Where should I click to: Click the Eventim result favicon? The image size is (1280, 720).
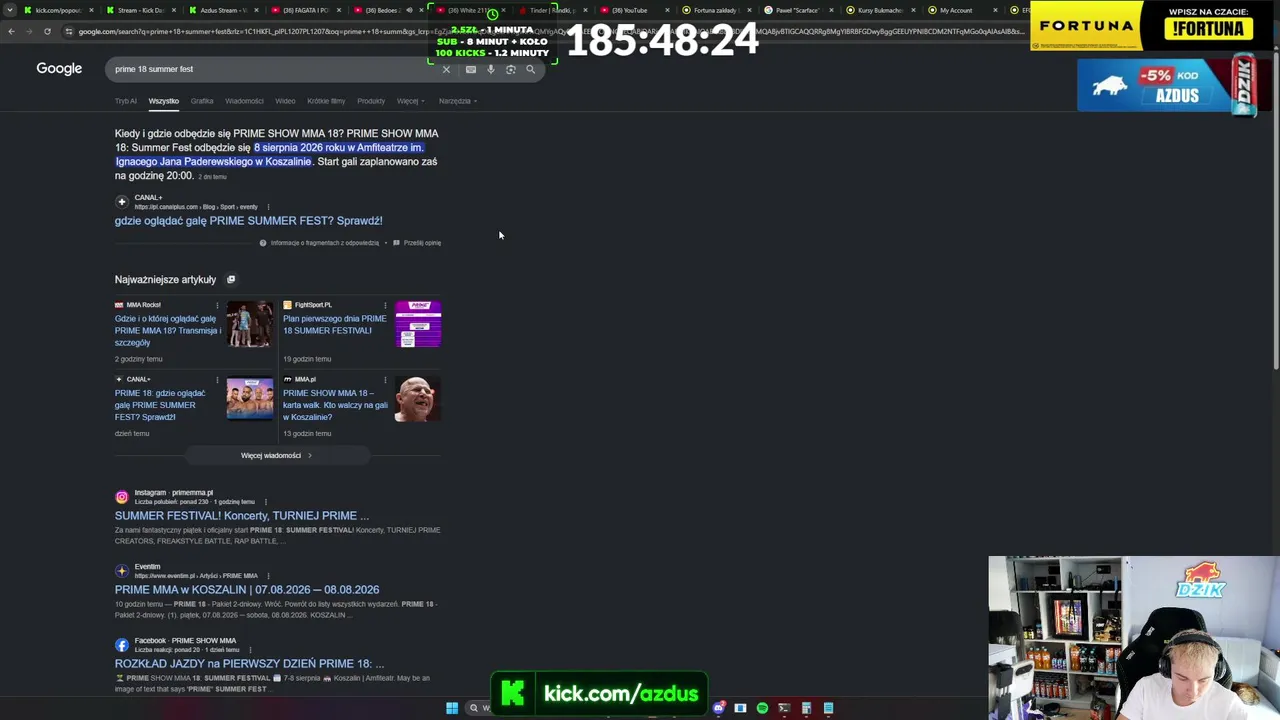122,571
